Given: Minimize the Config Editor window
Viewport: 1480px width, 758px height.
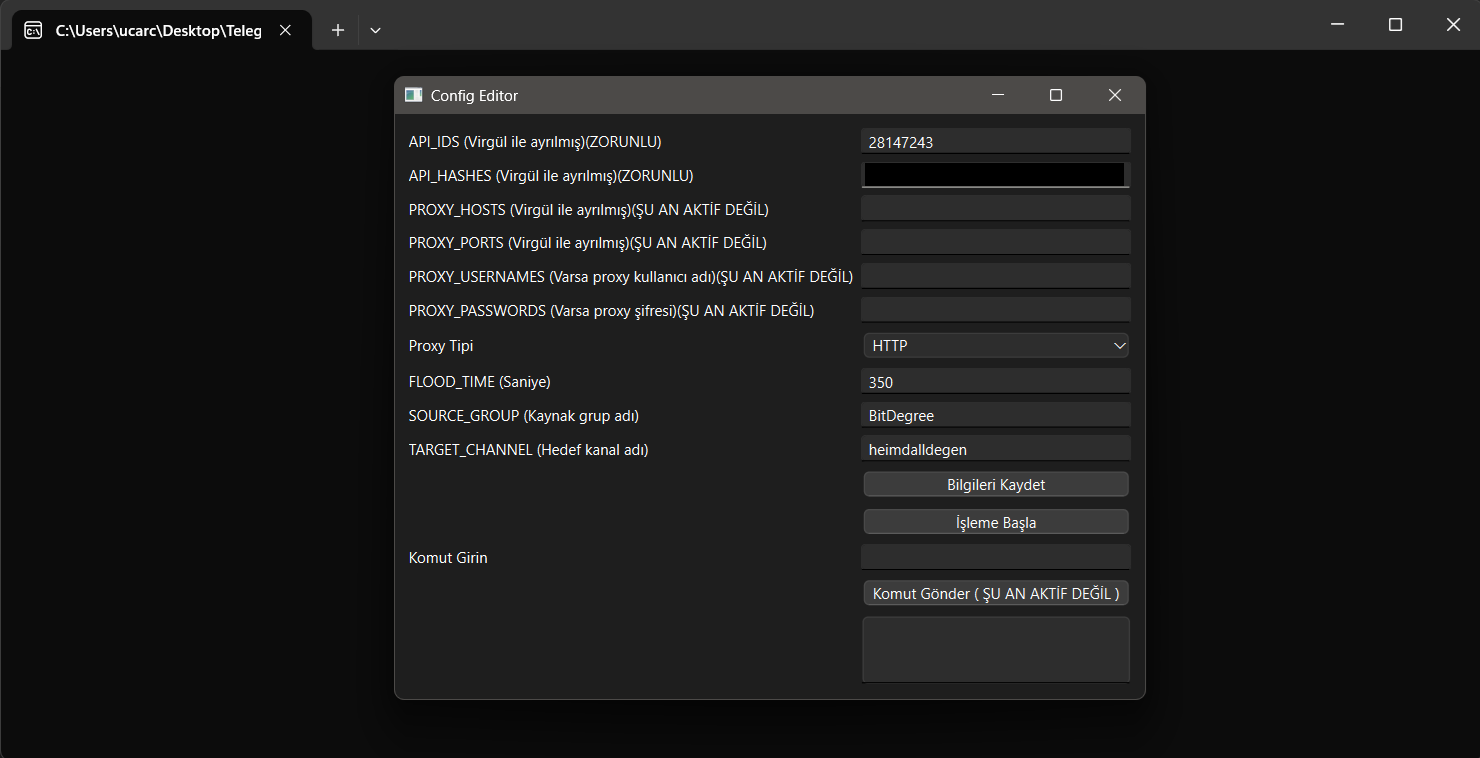Looking at the screenshot, I should pyautogui.click(x=997, y=95).
